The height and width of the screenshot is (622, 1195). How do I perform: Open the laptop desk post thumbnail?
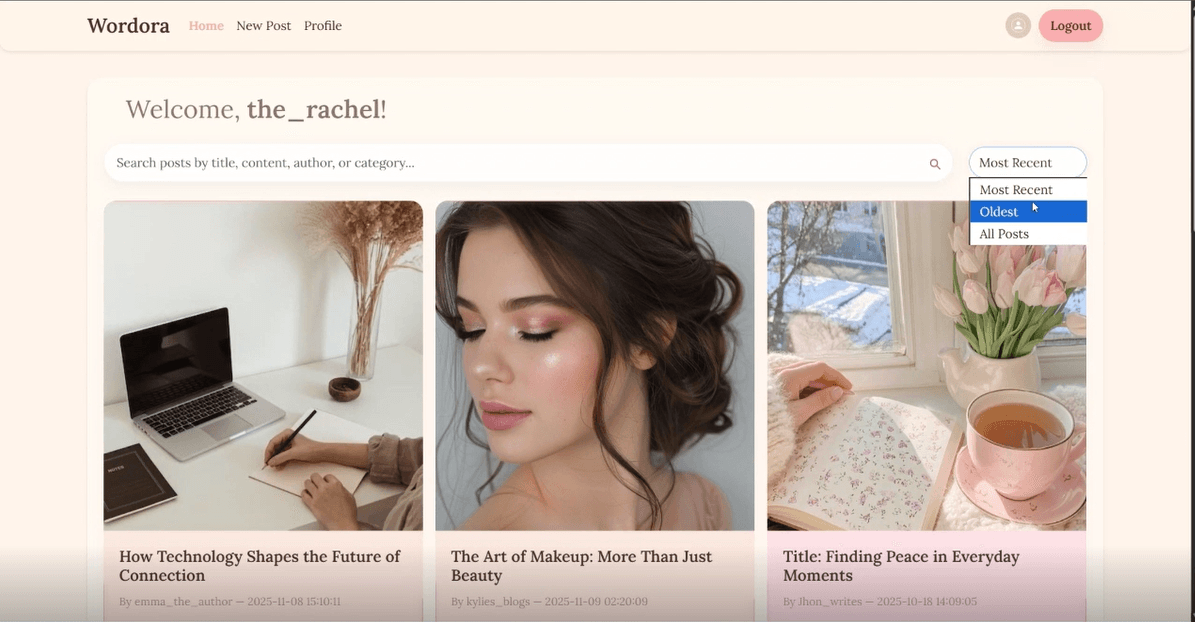point(263,366)
